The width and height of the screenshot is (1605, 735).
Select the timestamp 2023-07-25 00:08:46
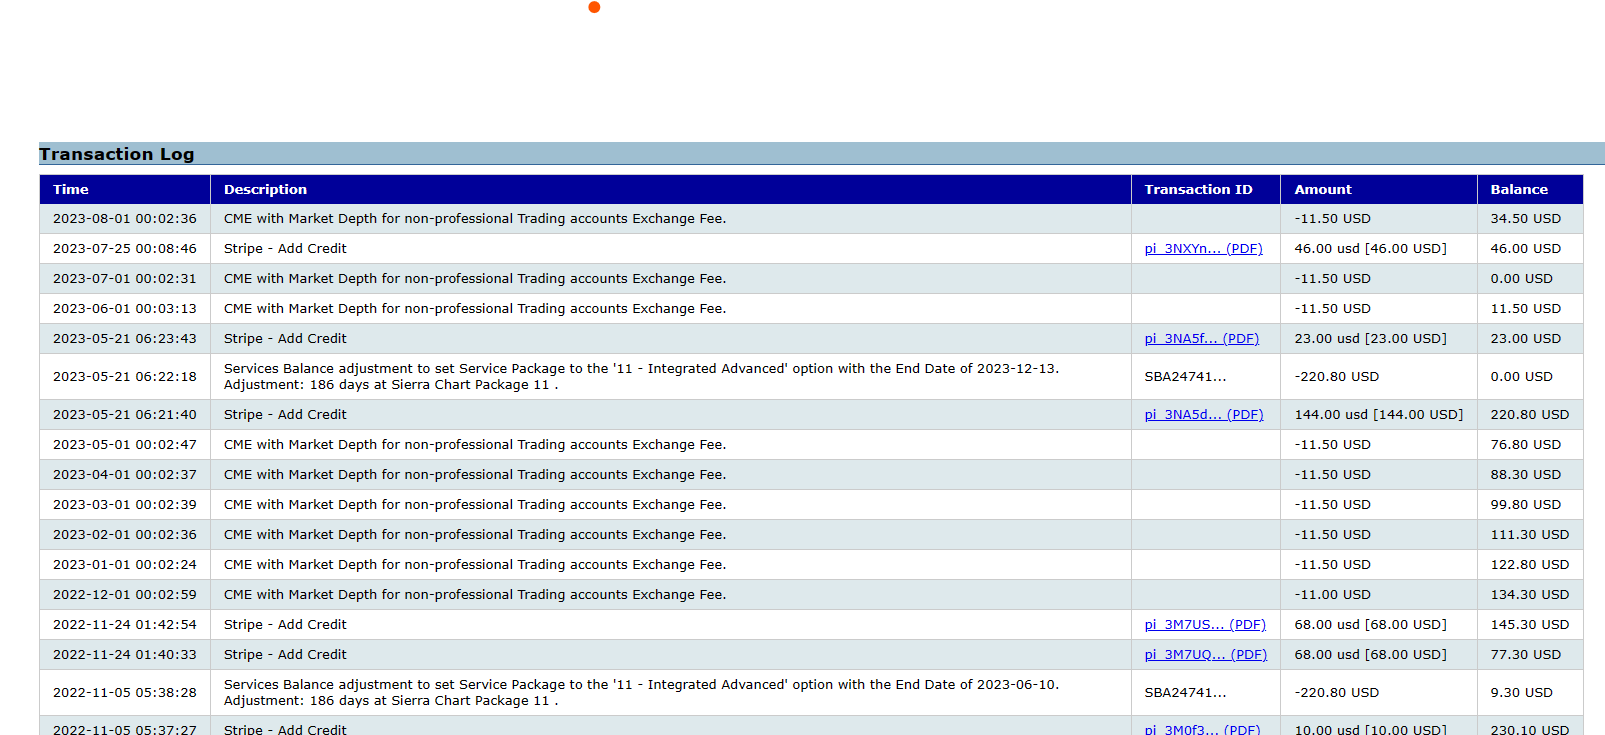(x=125, y=249)
